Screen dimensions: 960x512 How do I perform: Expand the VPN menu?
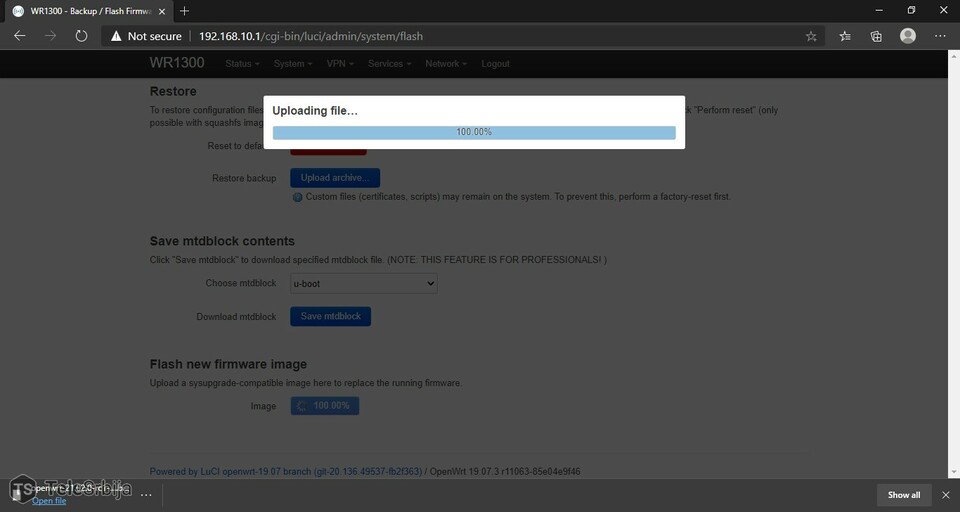[x=340, y=64]
